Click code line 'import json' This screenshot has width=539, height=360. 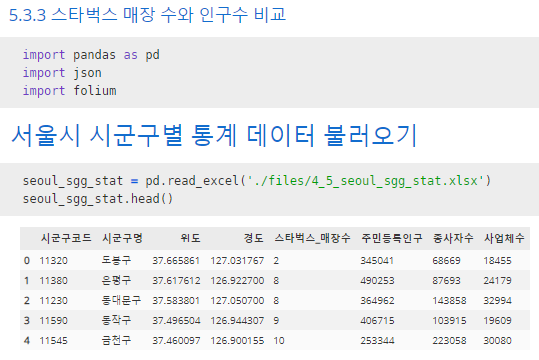point(62,73)
